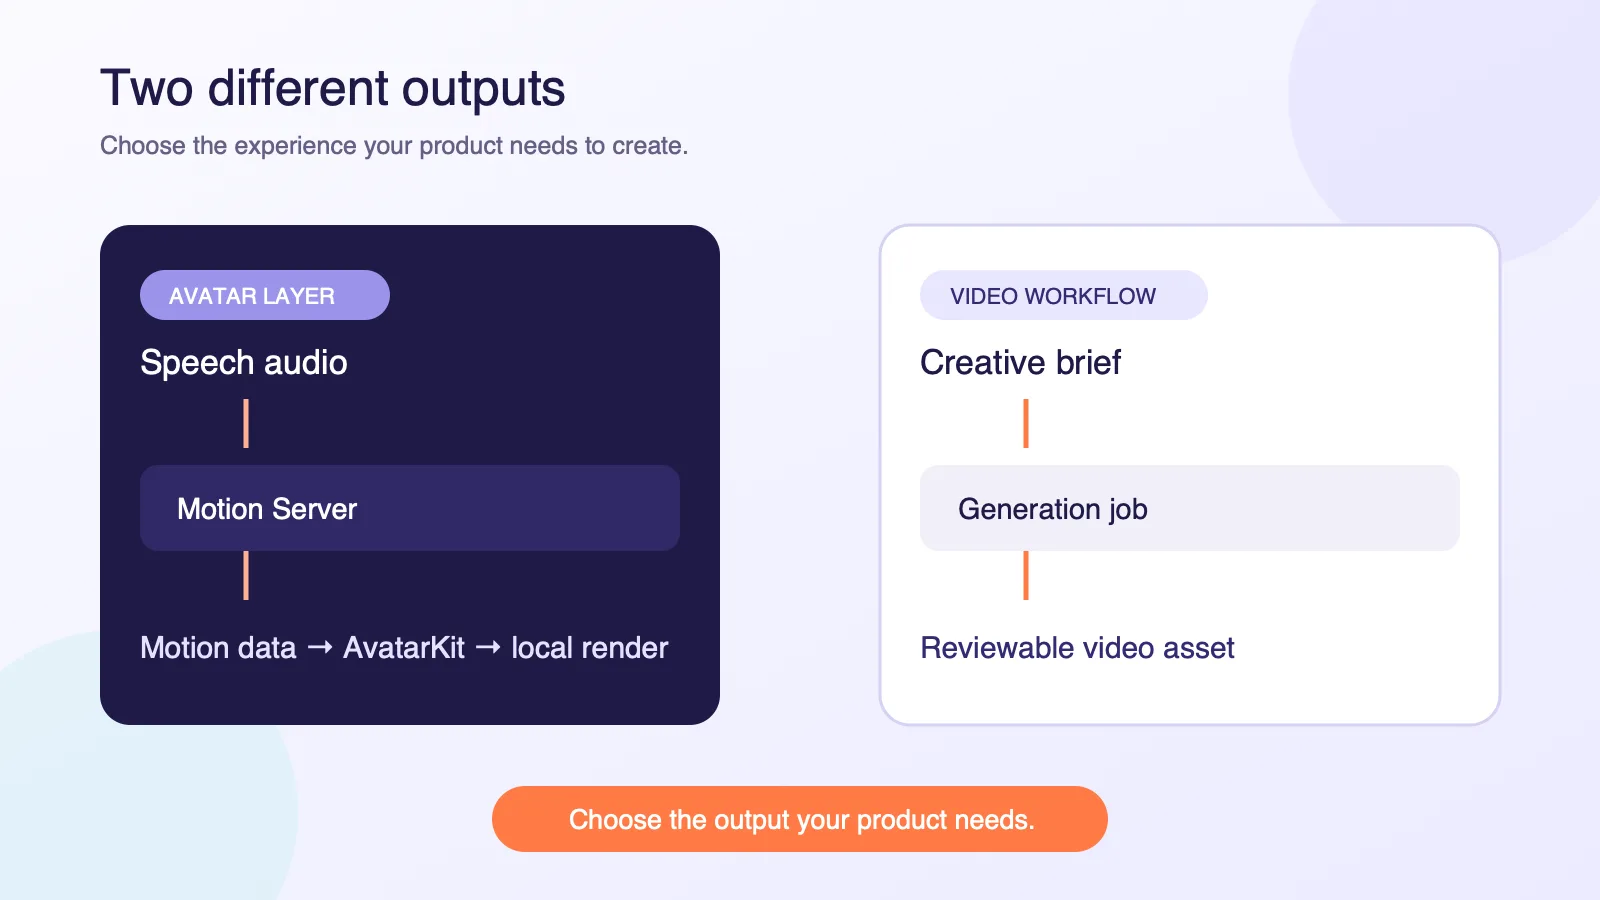Click connector line below Motion Server
This screenshot has width=1600, height=900.
pyautogui.click(x=246, y=575)
